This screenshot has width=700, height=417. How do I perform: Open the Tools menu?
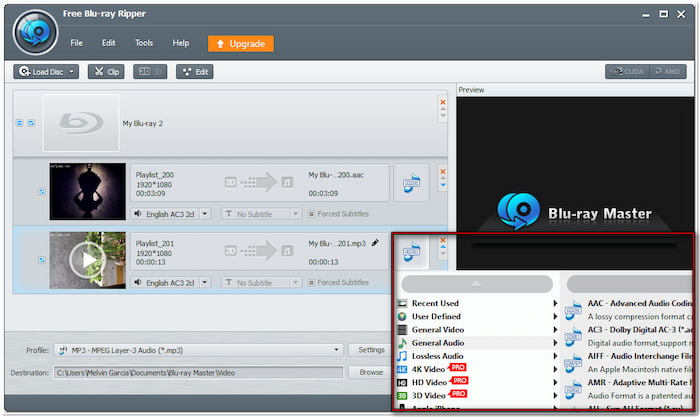[x=144, y=43]
